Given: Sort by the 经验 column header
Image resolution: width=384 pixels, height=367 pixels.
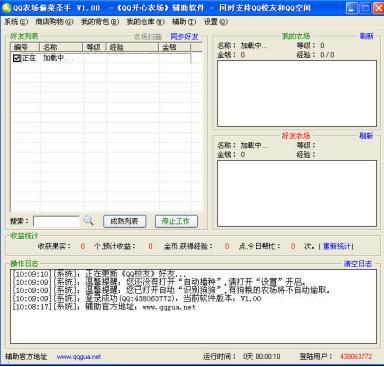Looking at the screenshot, I should pos(132,47).
